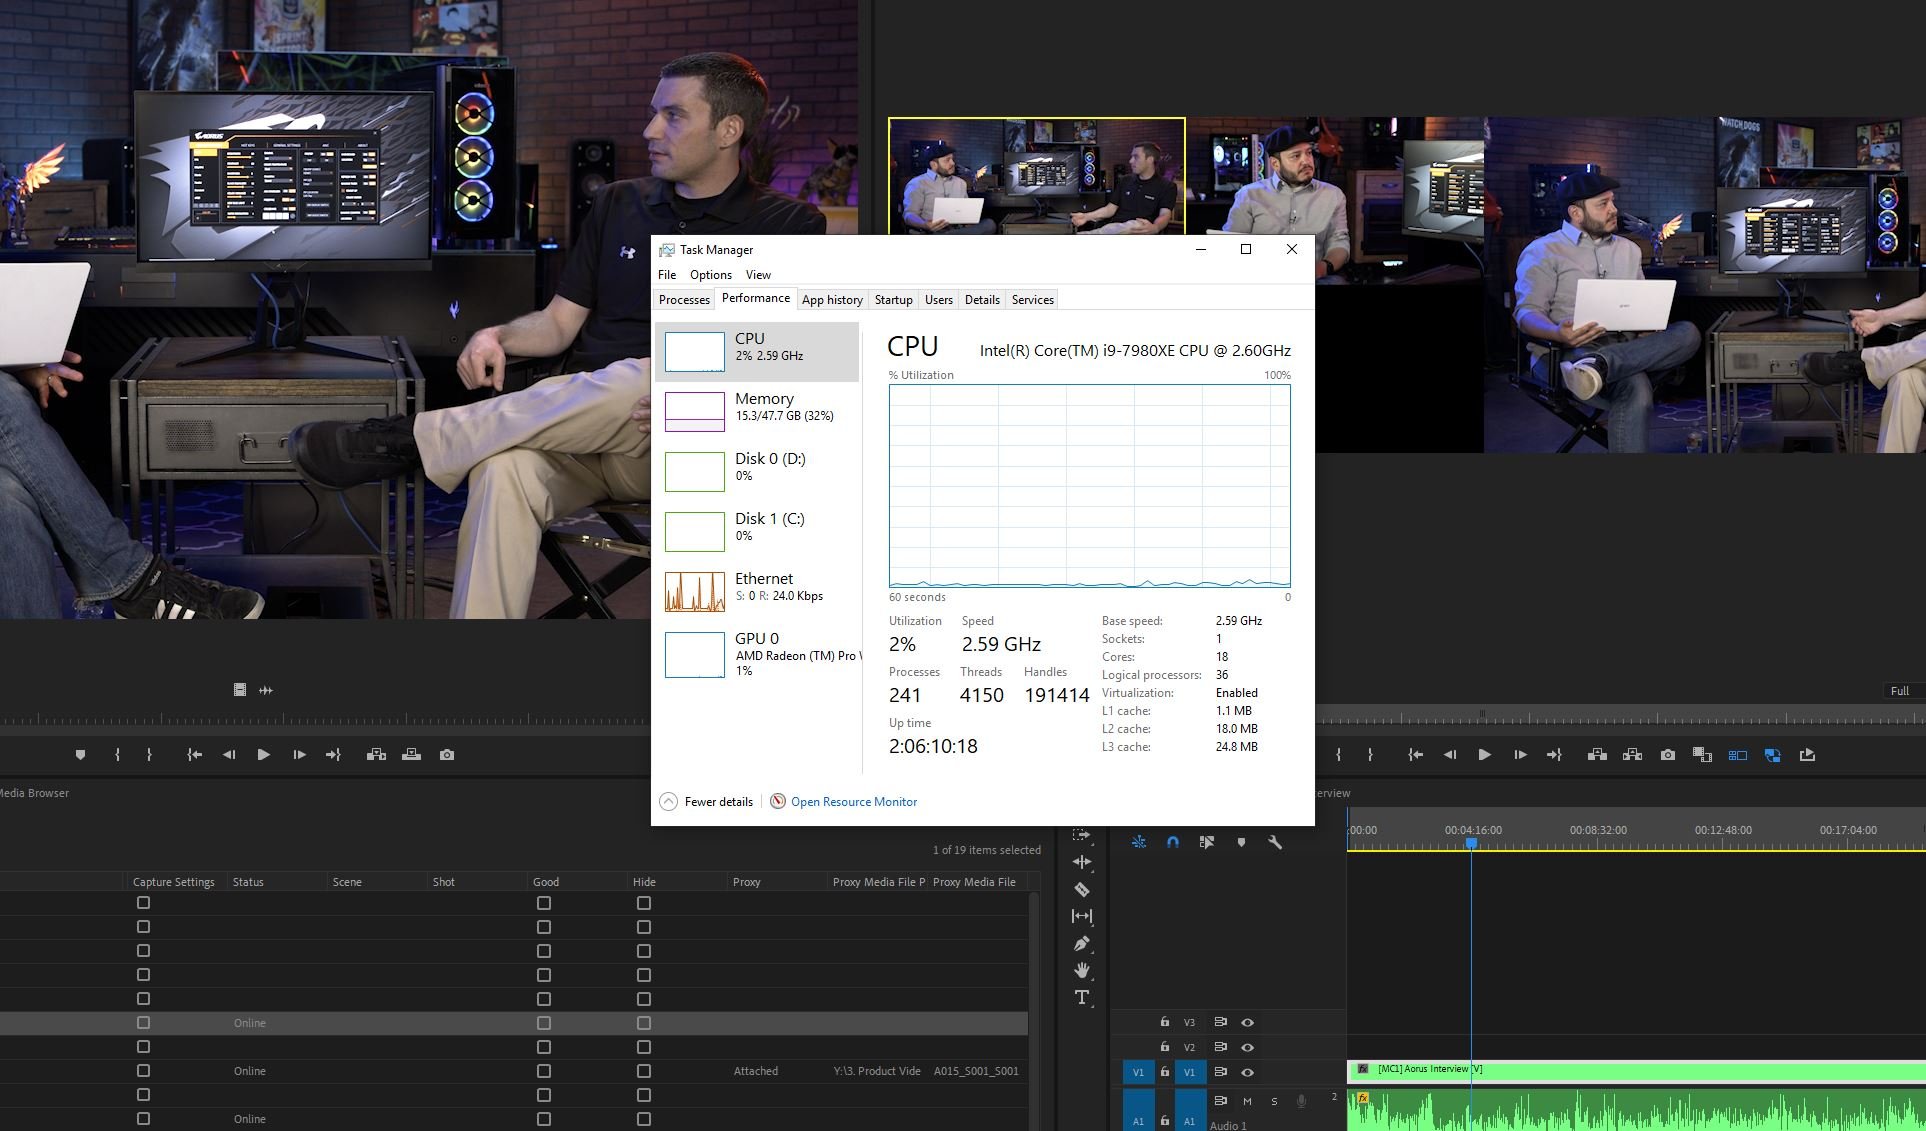Open timeline display settings wrench
The height and width of the screenshot is (1131, 1926).
[1275, 842]
